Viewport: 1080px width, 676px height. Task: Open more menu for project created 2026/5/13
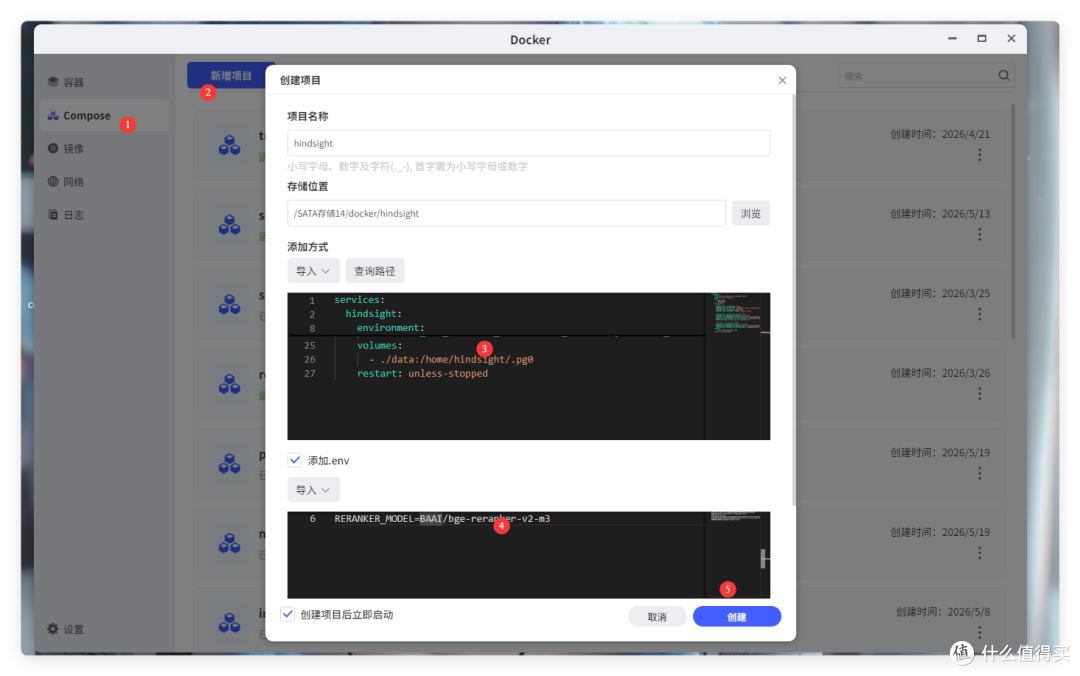(x=979, y=234)
